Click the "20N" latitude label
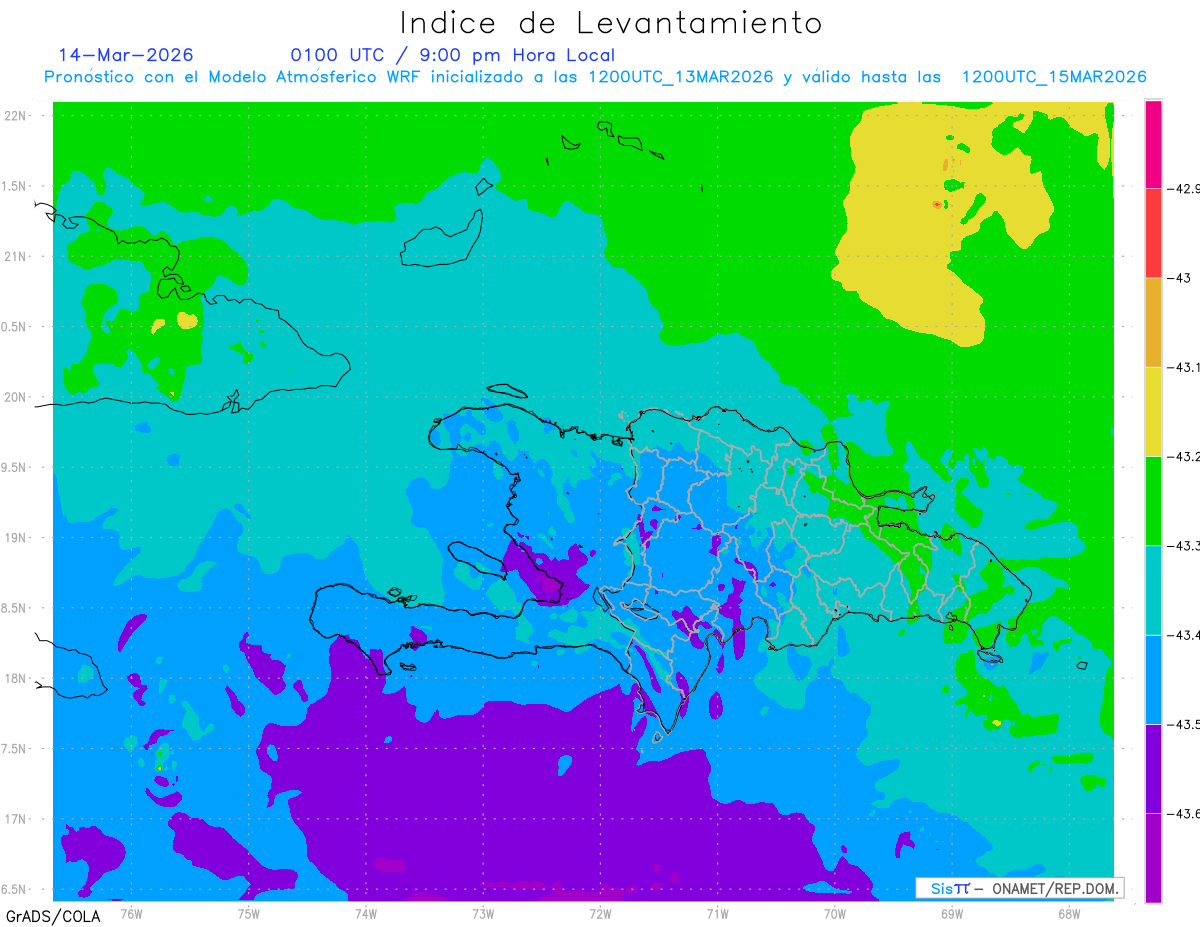 point(14,397)
